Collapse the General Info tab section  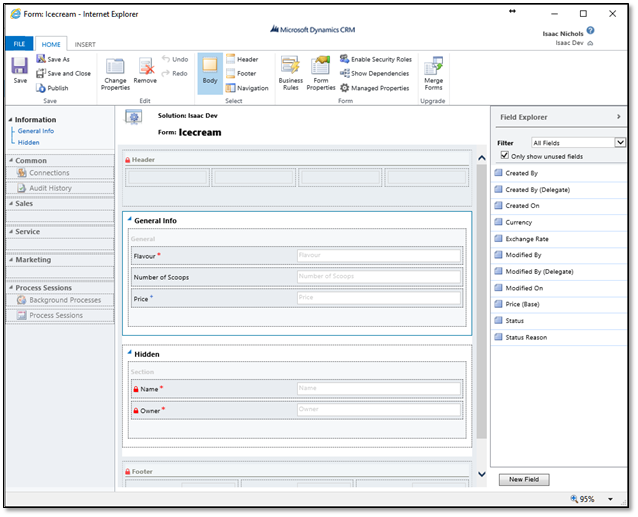click(129, 218)
